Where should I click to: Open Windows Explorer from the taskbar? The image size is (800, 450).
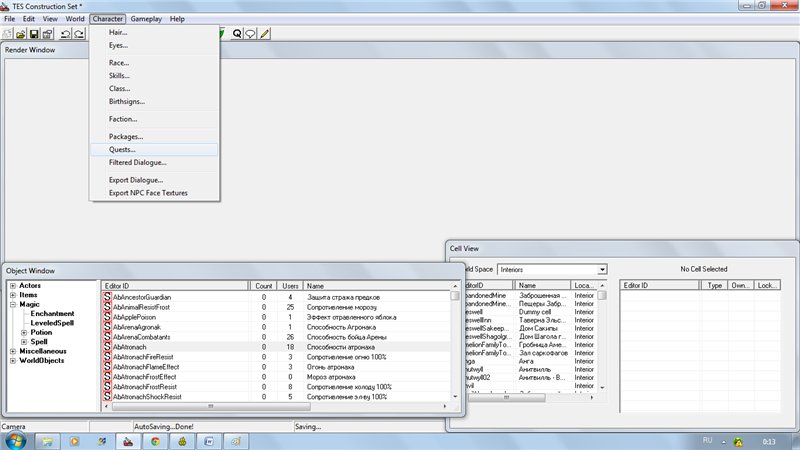tap(47, 441)
